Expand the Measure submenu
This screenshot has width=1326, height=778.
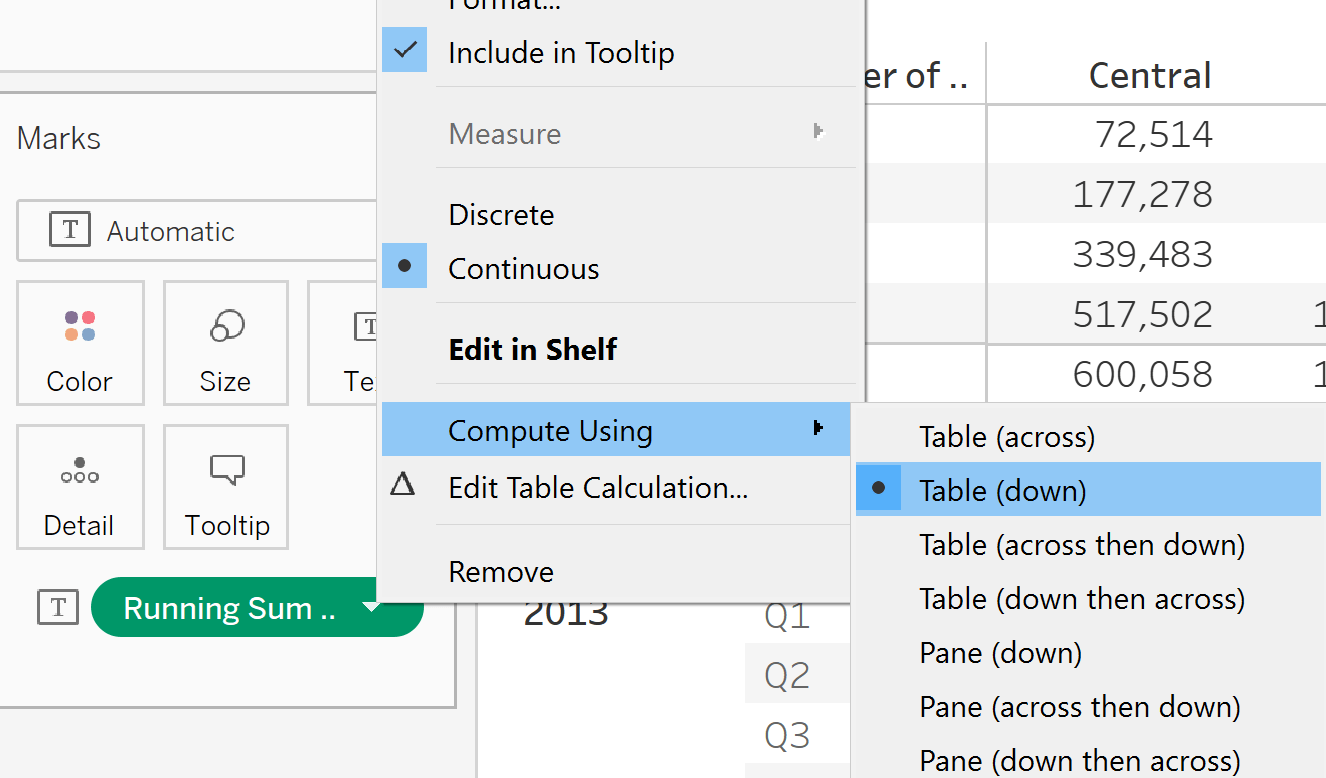click(x=505, y=134)
